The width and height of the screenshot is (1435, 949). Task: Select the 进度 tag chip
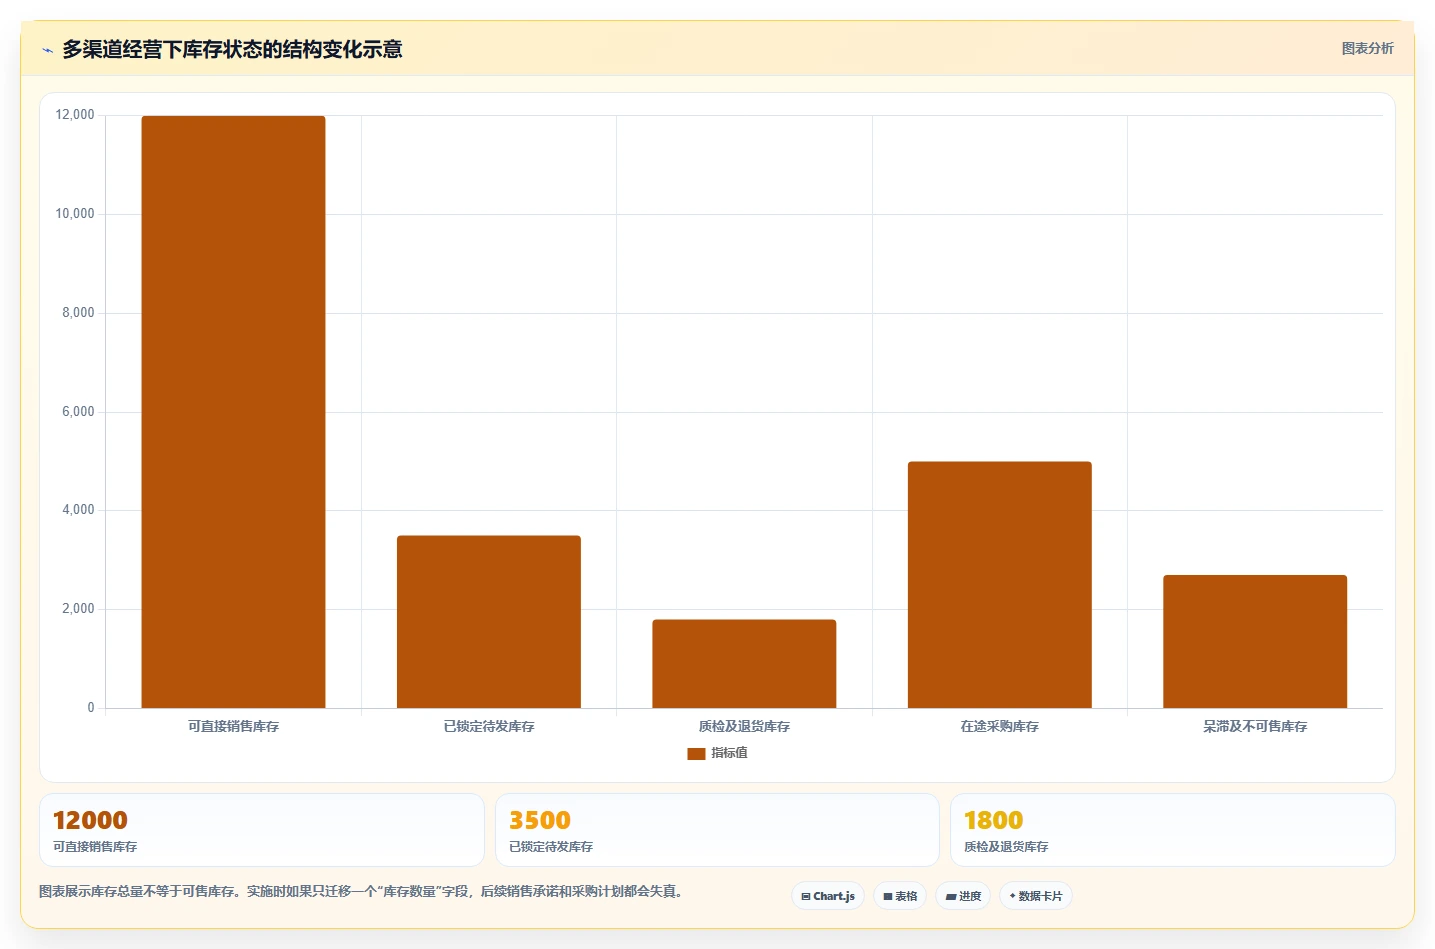tap(963, 896)
